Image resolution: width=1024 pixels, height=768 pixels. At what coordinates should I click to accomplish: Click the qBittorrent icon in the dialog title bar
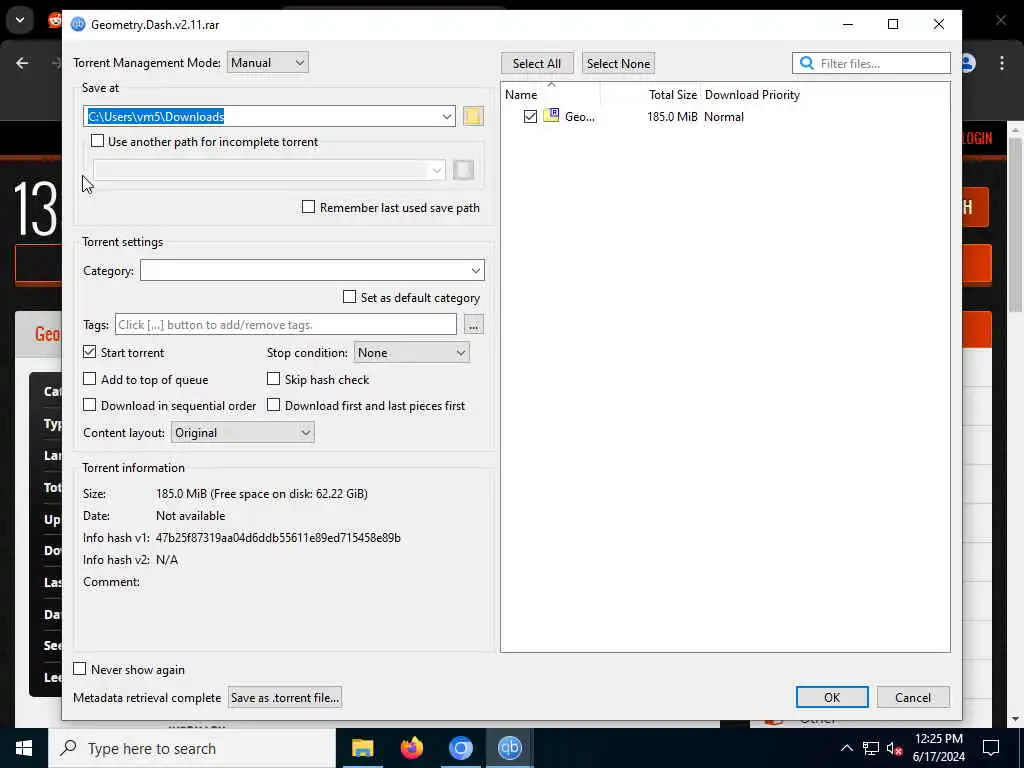[x=78, y=24]
